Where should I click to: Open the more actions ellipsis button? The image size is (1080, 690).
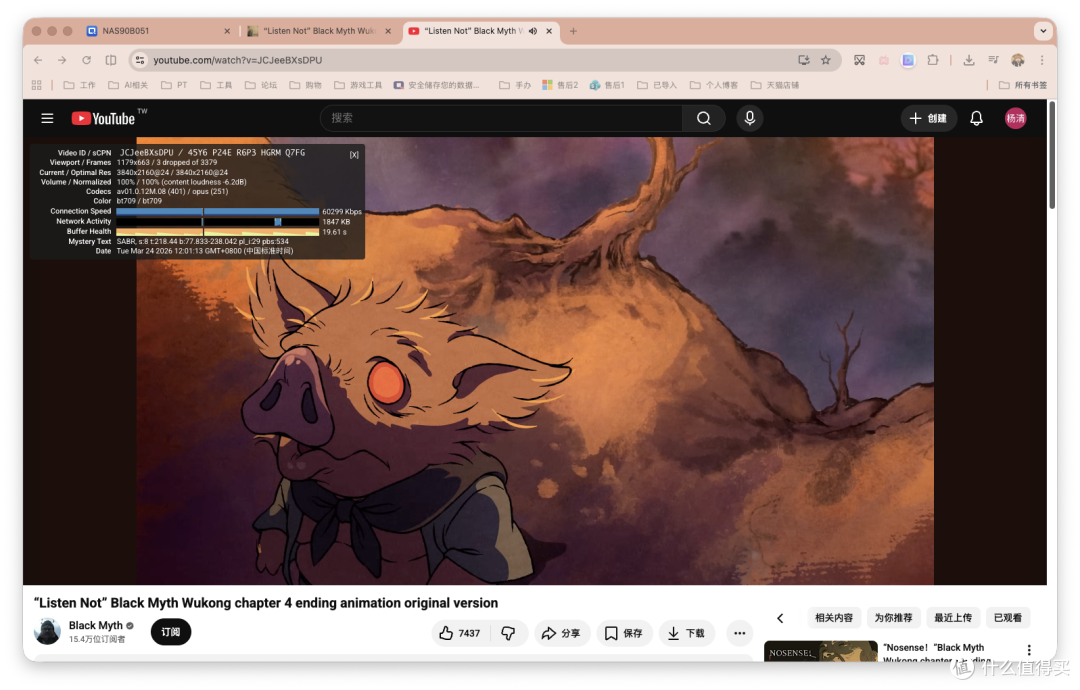pyautogui.click(x=739, y=633)
